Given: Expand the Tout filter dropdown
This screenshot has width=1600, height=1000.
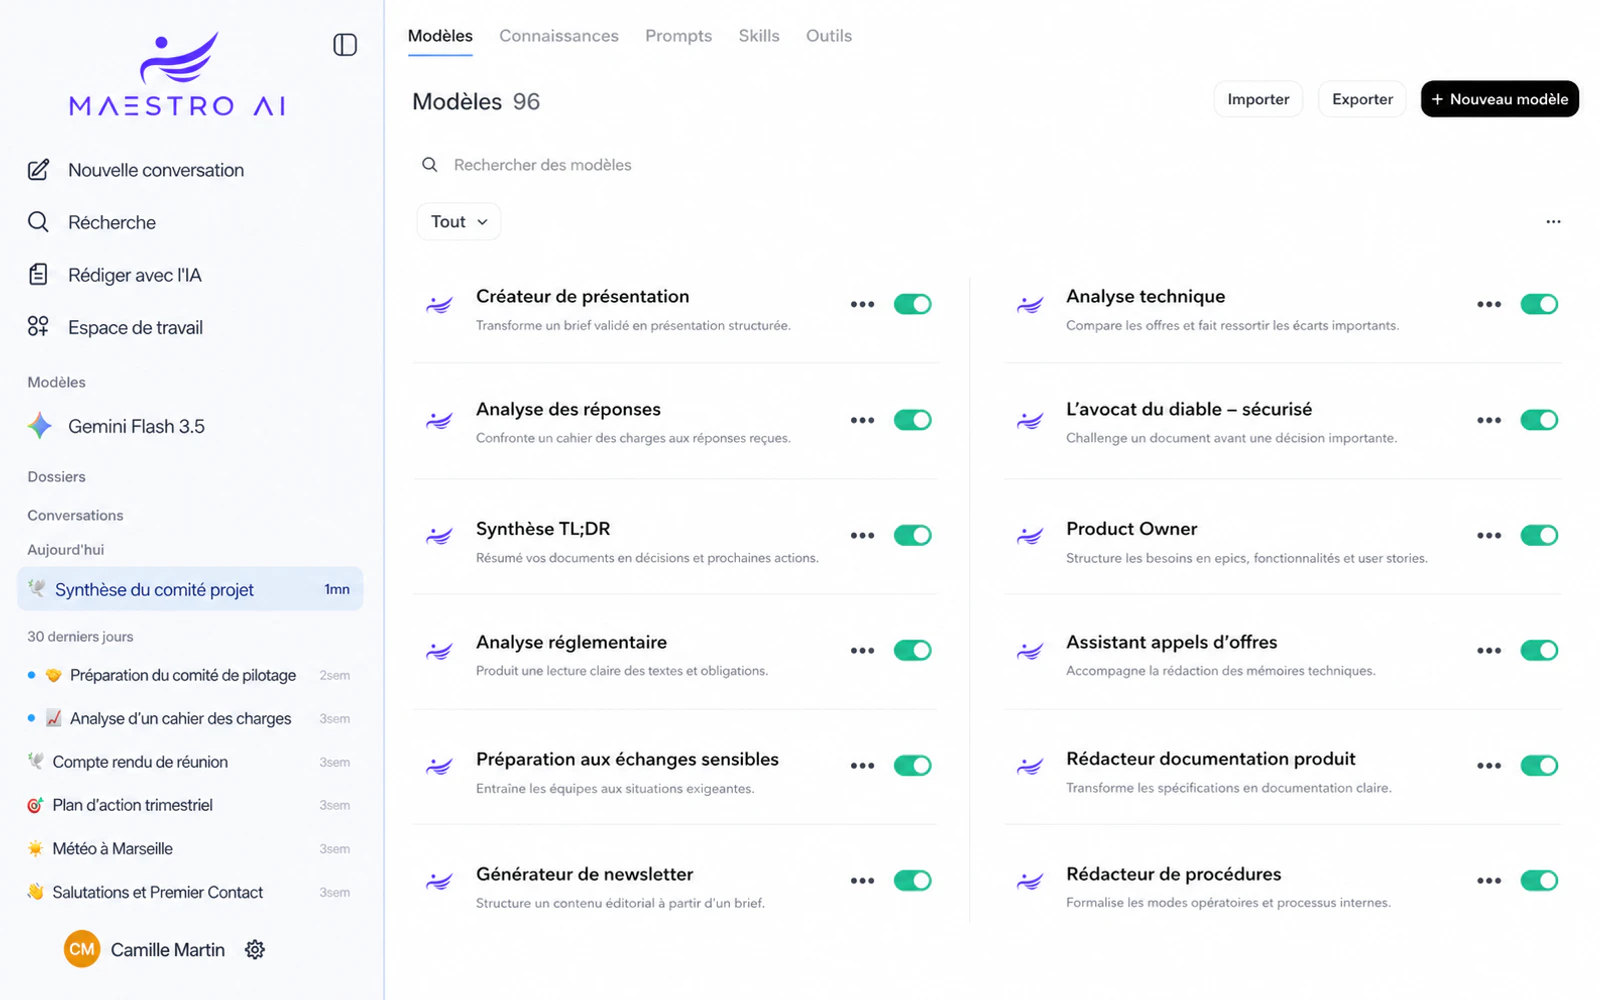Looking at the screenshot, I should pyautogui.click(x=459, y=222).
